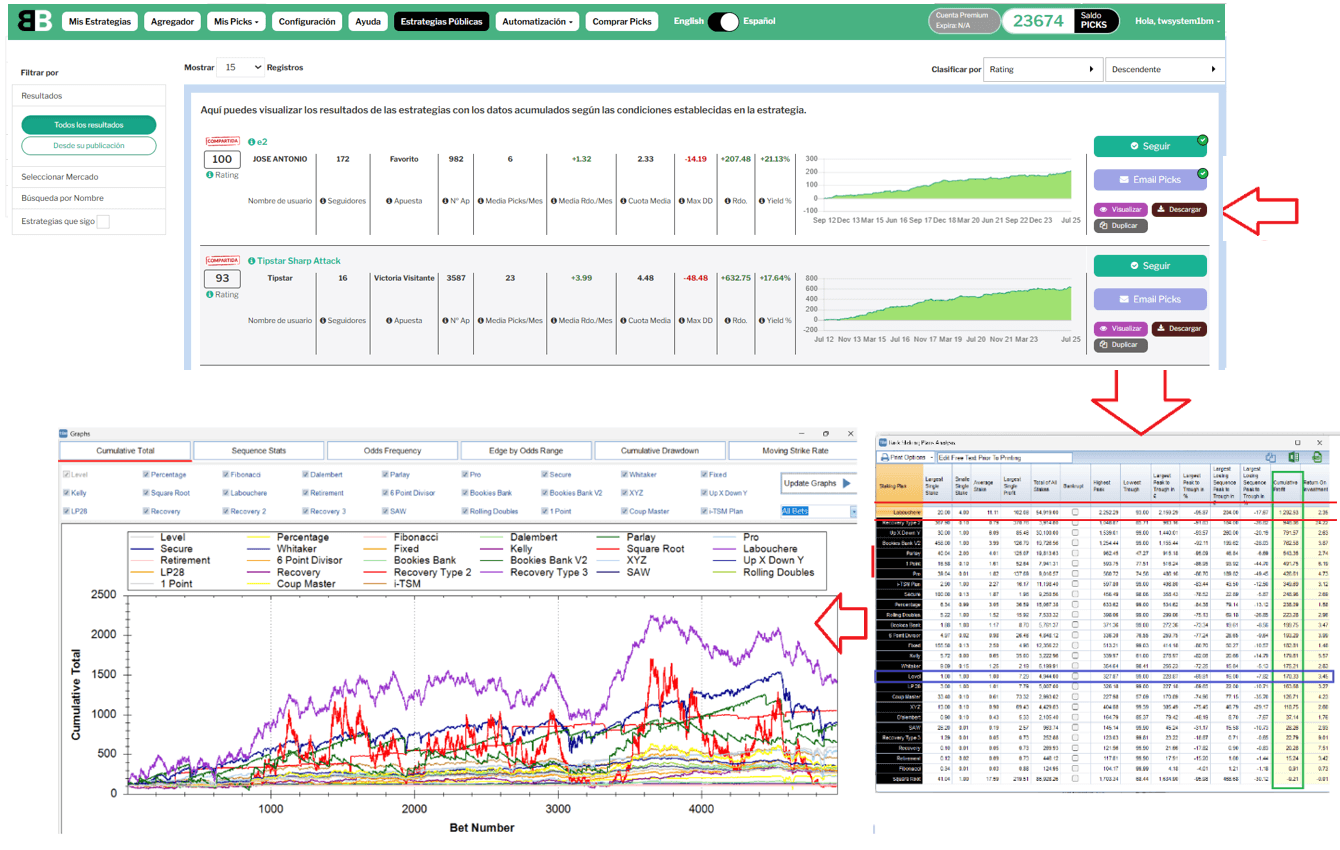Click the Todos los resultados filter button
This screenshot has width=1340, height=850.
(x=89, y=125)
